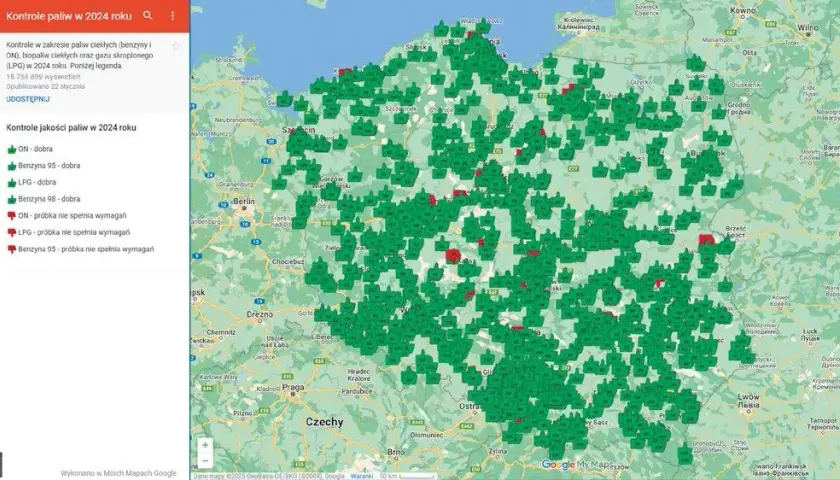Click the '15 758 899 wyświetleń' view count

[43, 77]
